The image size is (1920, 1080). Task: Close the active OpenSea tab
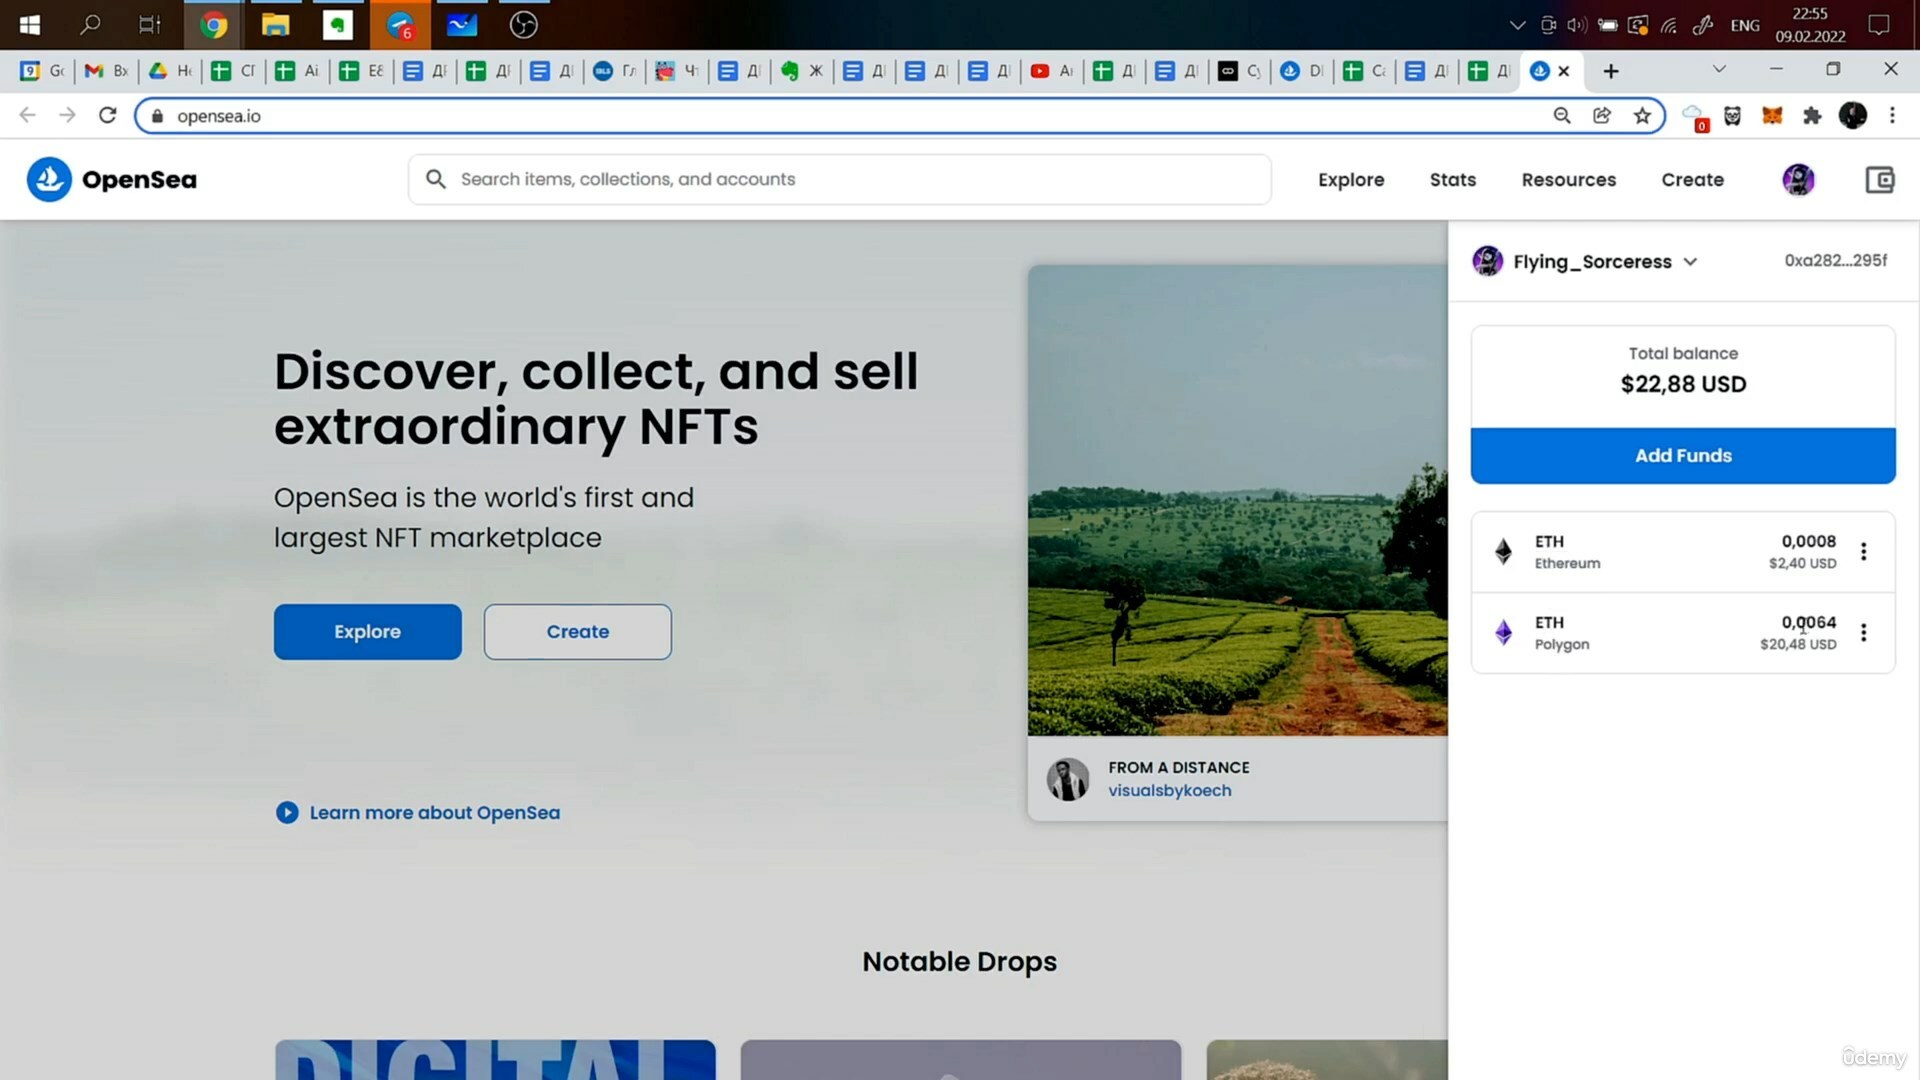1564,71
